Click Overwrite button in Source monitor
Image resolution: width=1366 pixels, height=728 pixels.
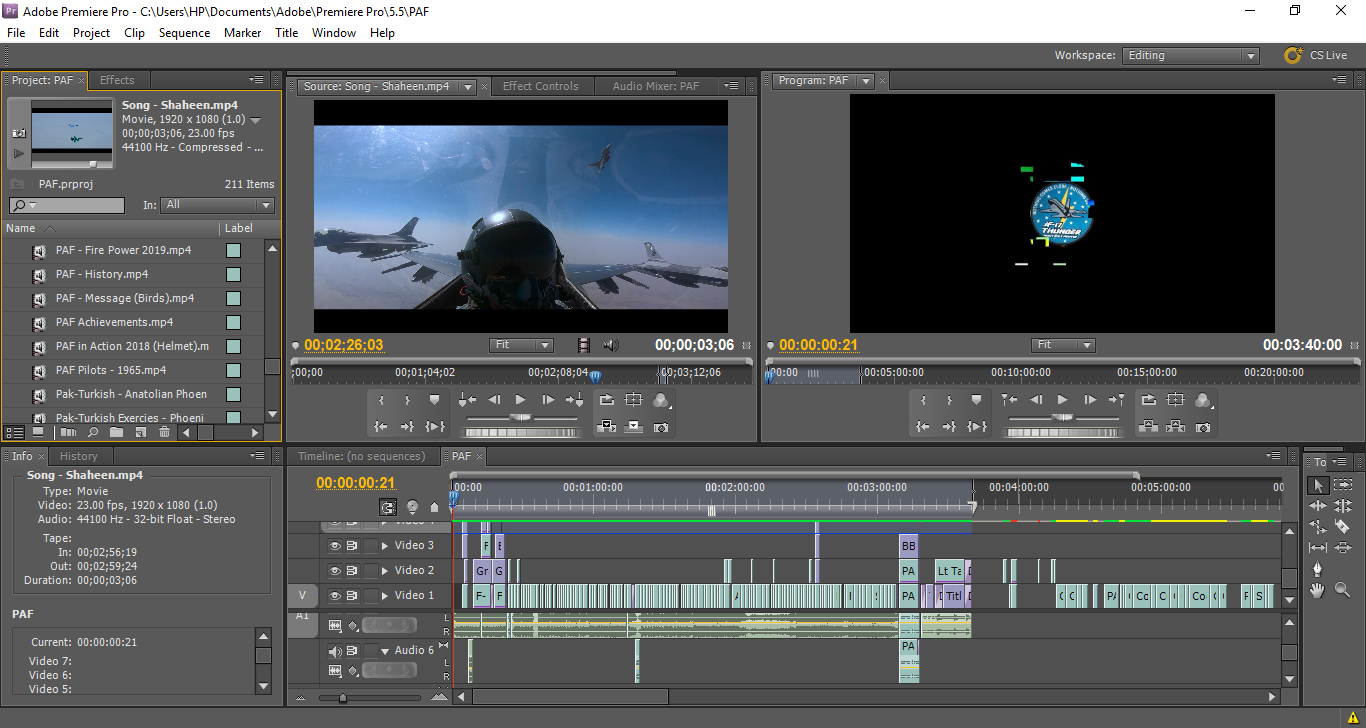(x=633, y=426)
